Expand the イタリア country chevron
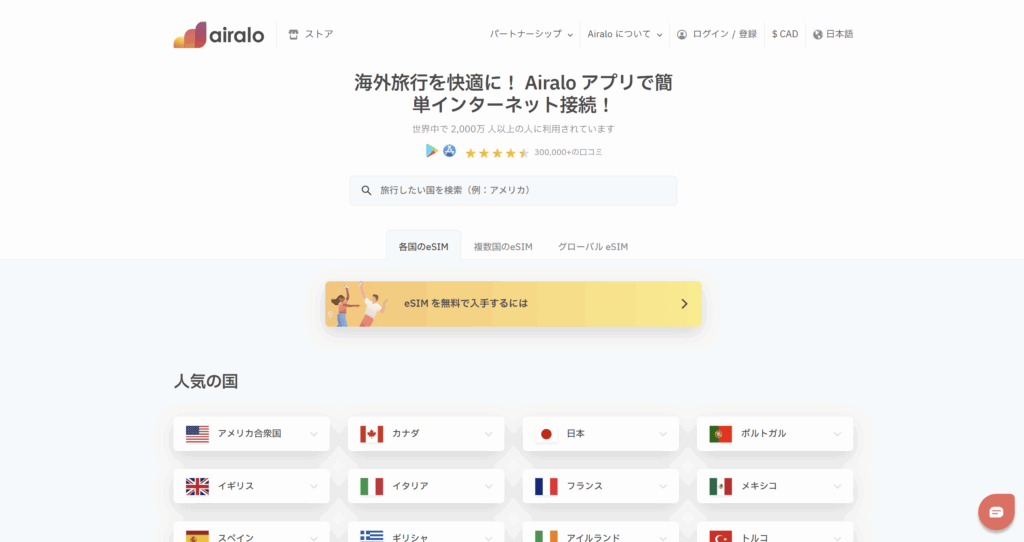1024x542 pixels. click(488, 486)
